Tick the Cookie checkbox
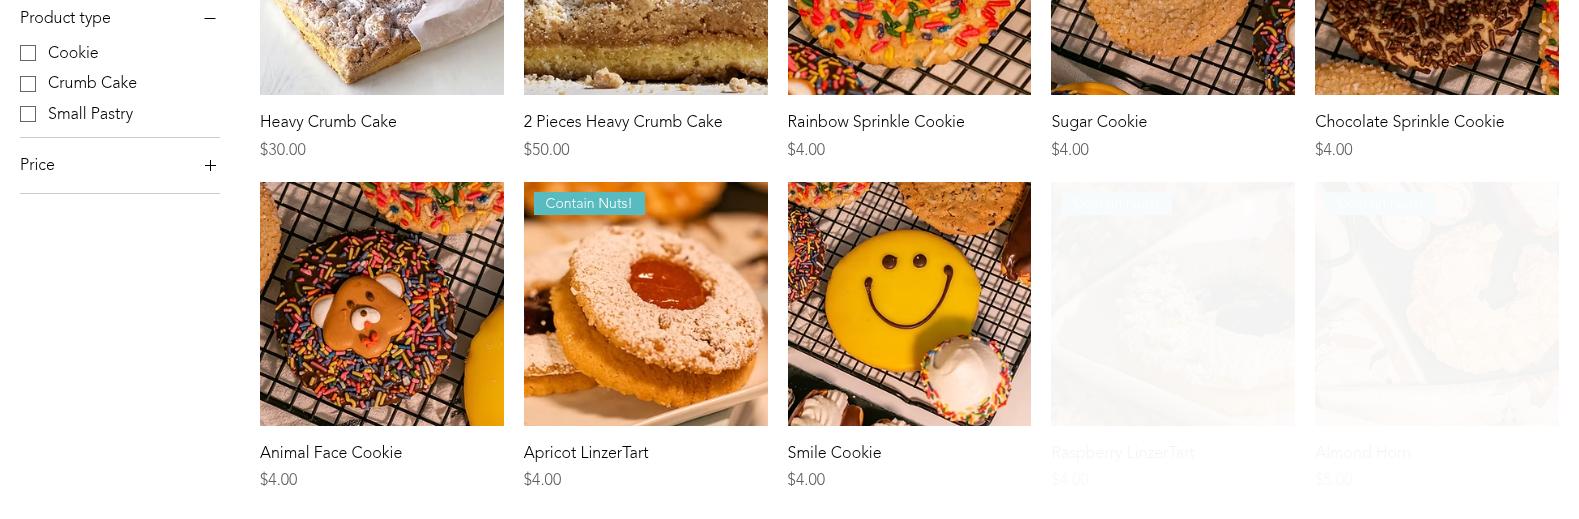The height and width of the screenshot is (519, 1579). click(28, 53)
